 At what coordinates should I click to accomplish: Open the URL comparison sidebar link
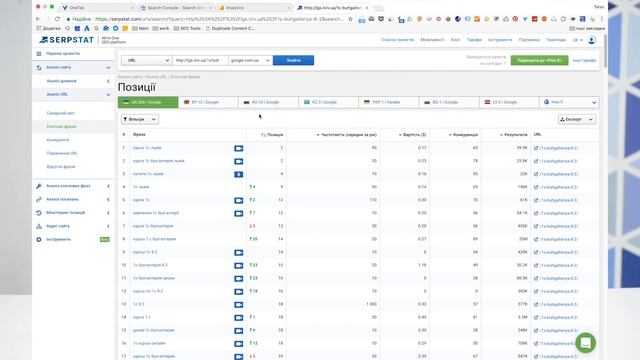coord(62,153)
